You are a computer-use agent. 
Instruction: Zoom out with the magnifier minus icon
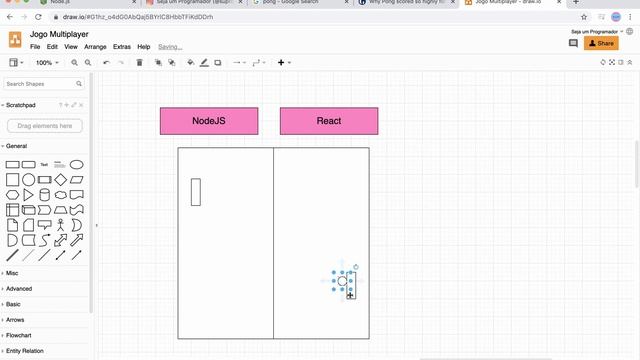point(88,62)
